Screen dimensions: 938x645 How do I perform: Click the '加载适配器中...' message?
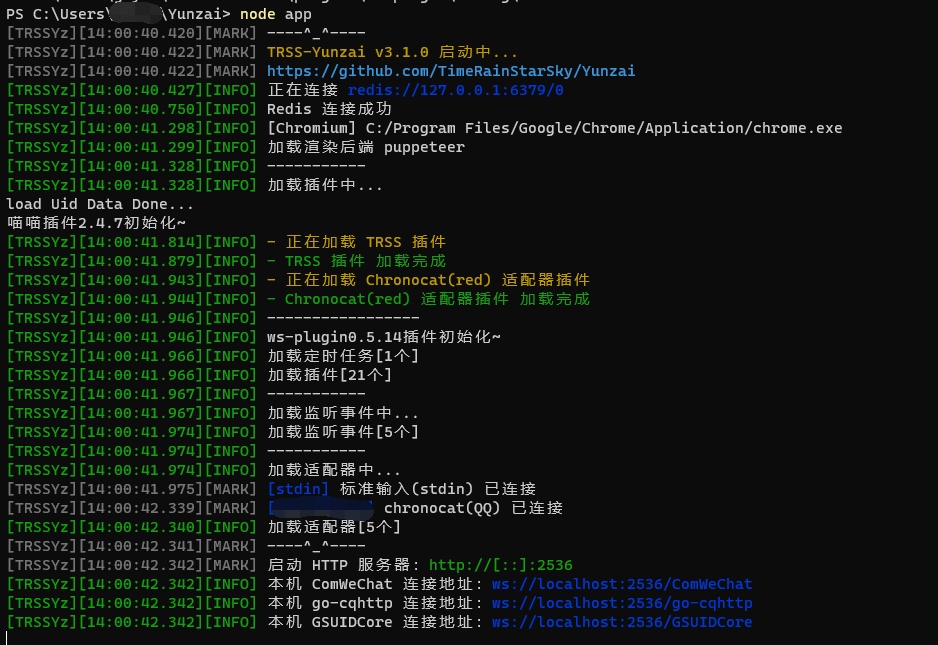334,470
